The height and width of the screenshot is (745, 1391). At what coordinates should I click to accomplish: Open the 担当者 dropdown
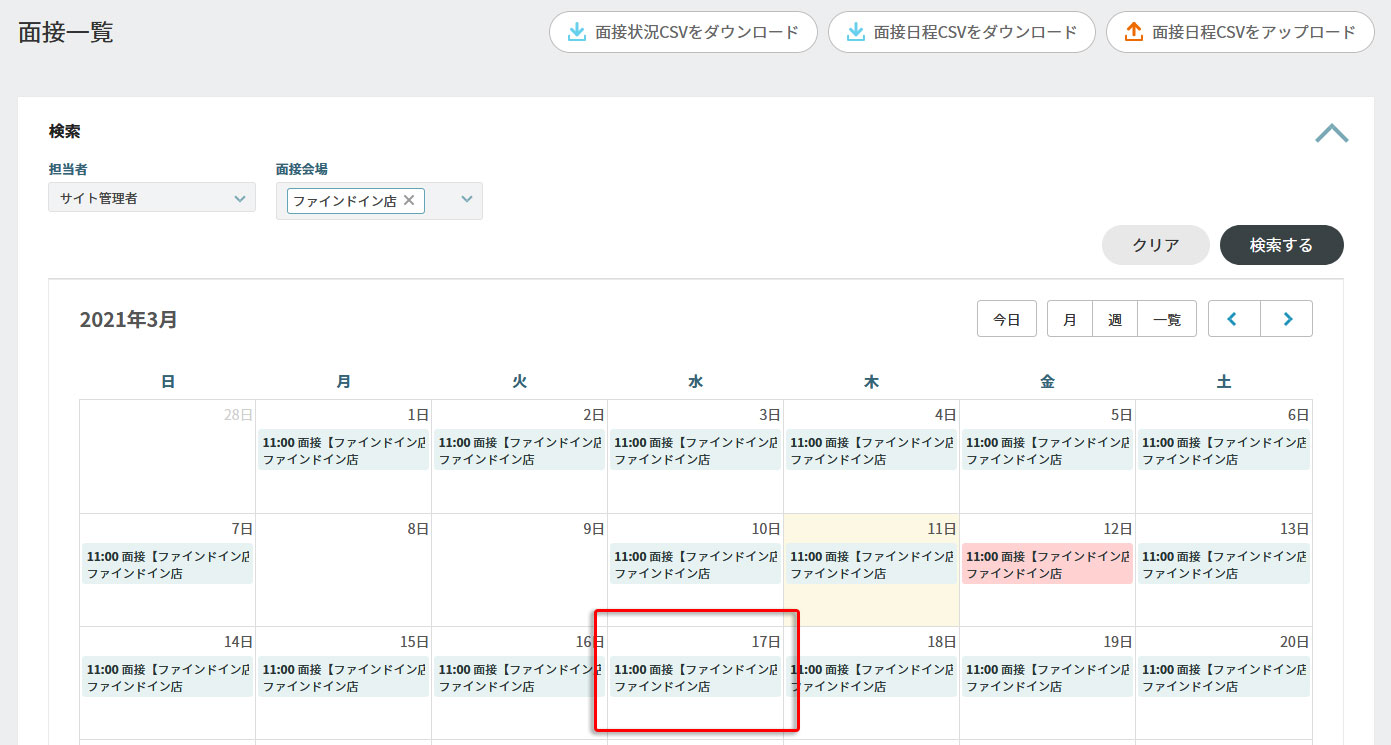(x=152, y=198)
